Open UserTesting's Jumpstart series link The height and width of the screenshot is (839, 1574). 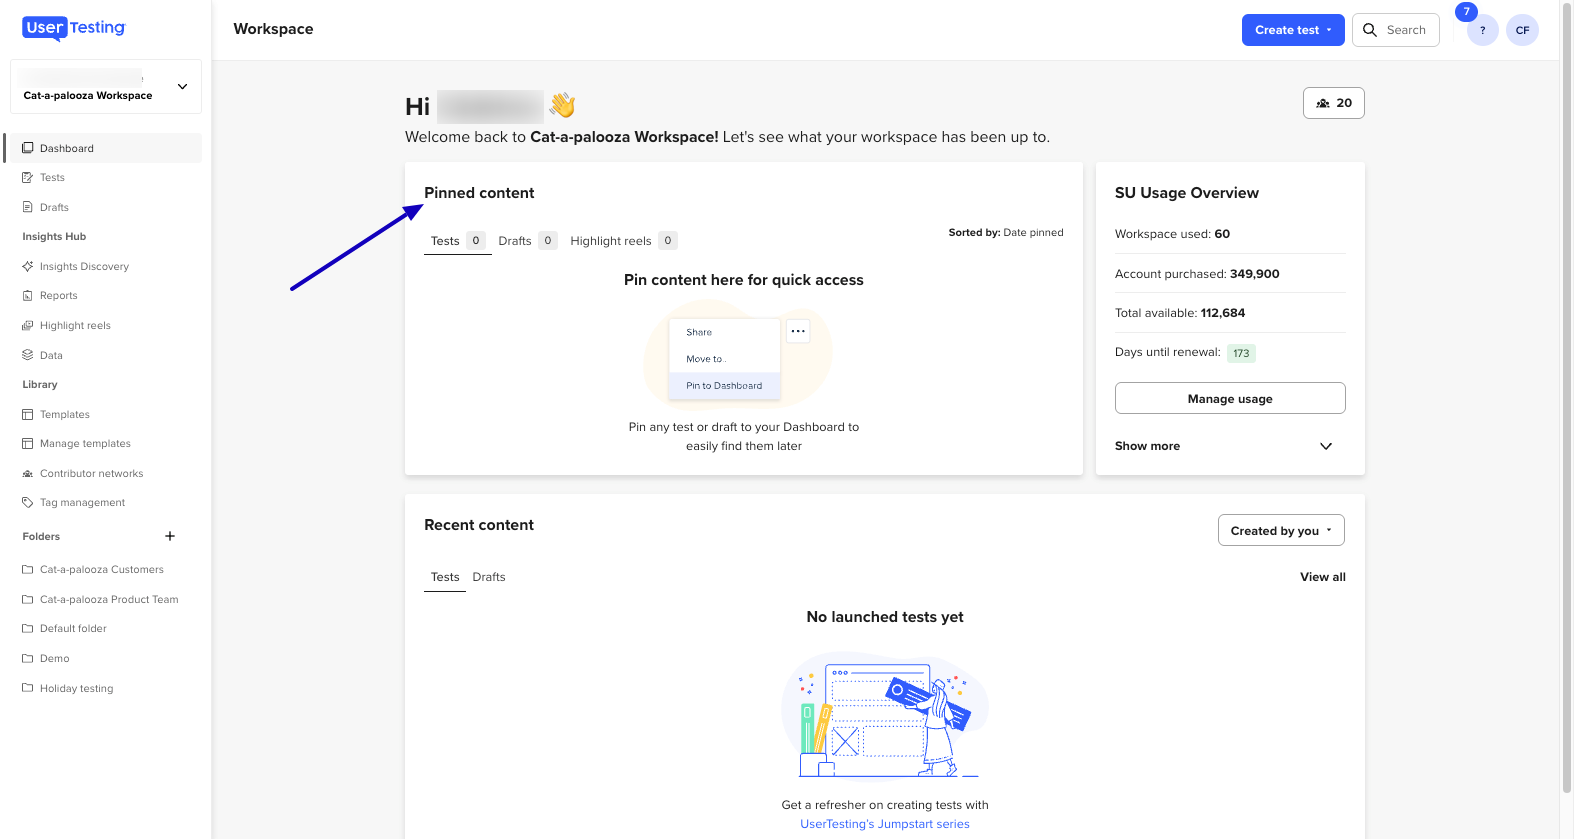click(x=885, y=824)
